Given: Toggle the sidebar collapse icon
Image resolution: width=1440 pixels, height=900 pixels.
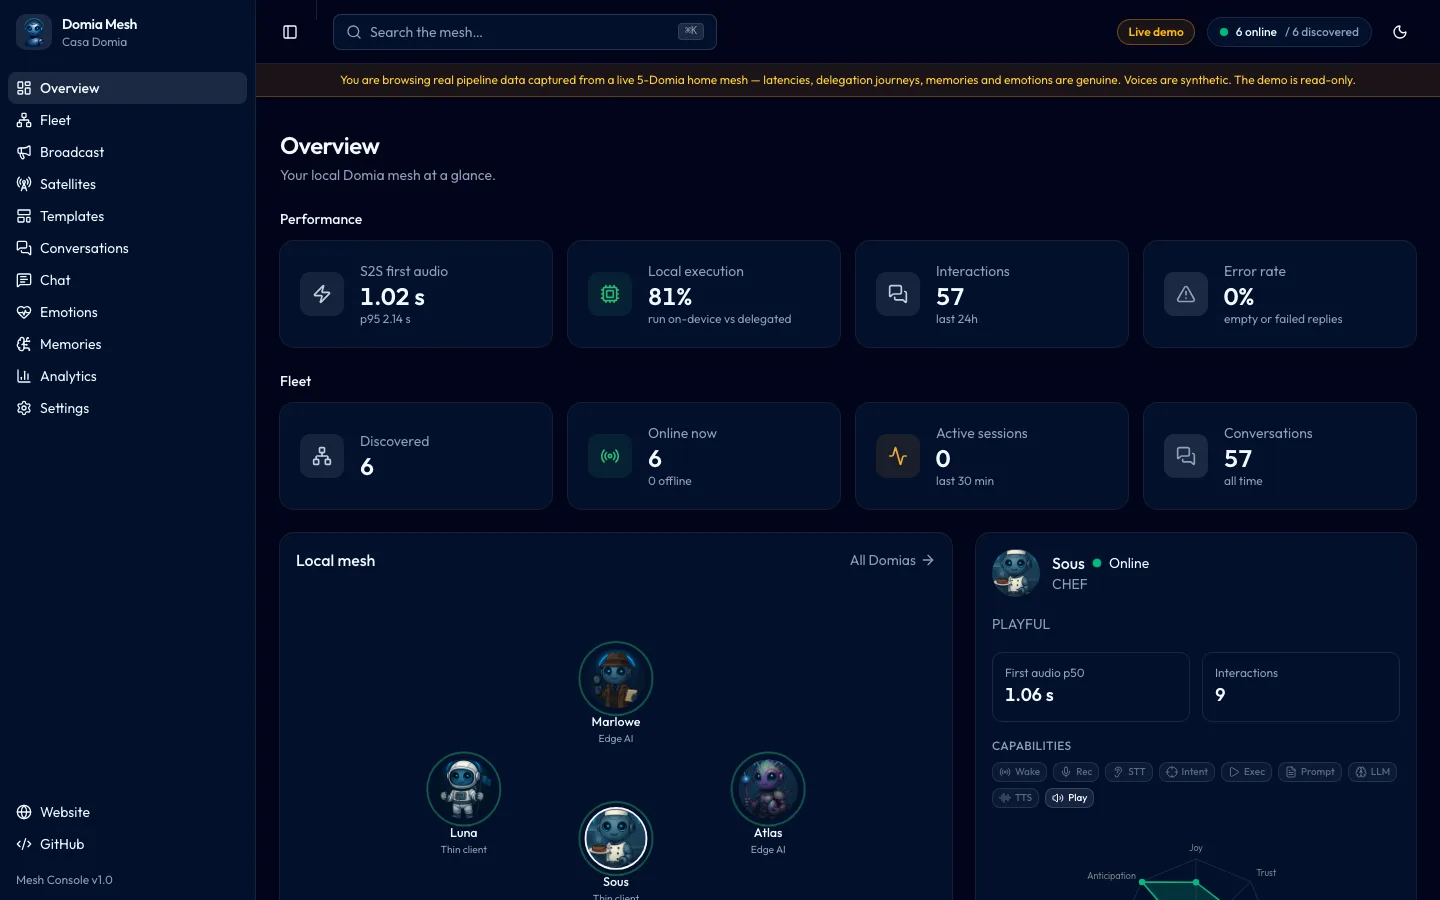Looking at the screenshot, I should 290,32.
